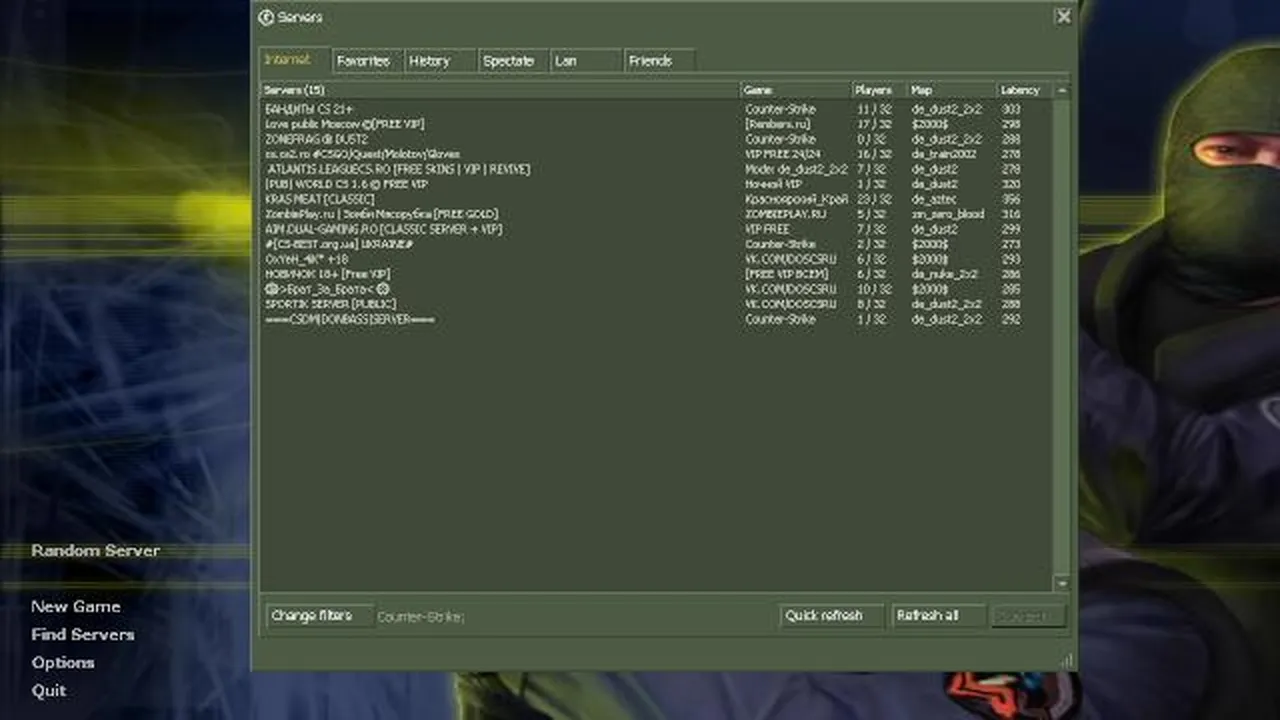Select the #[CS-BEST.org.ua] UKRAINE# server

point(656,244)
